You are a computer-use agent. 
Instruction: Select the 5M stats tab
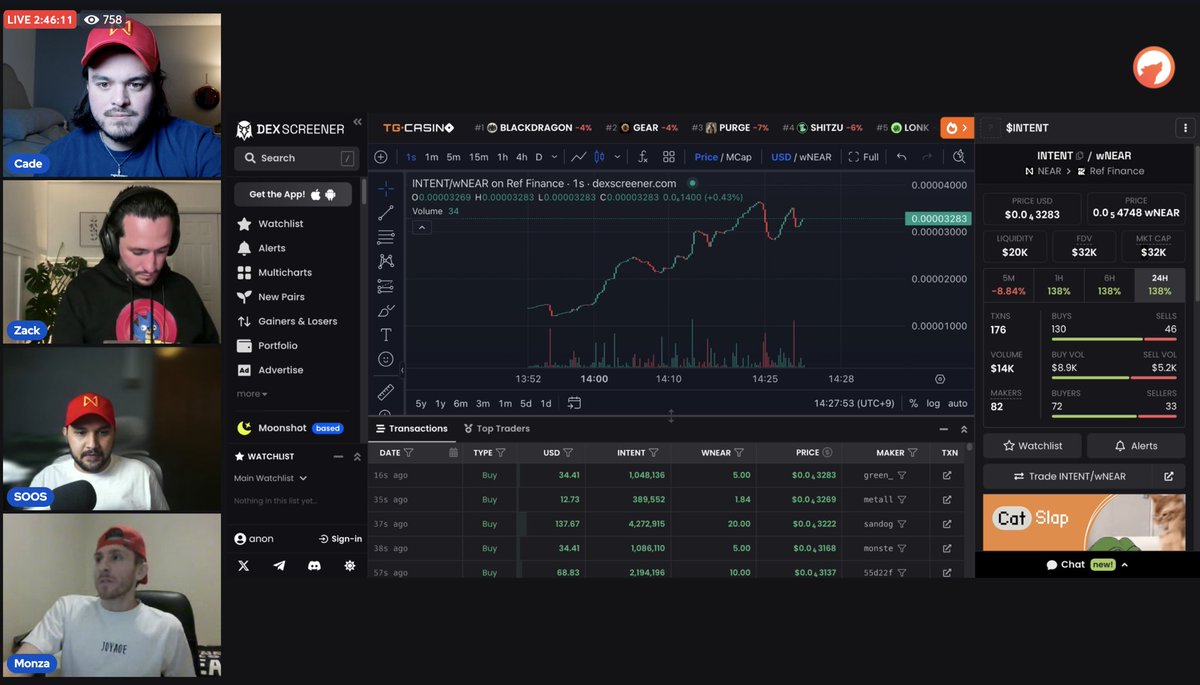pyautogui.click(x=1009, y=285)
